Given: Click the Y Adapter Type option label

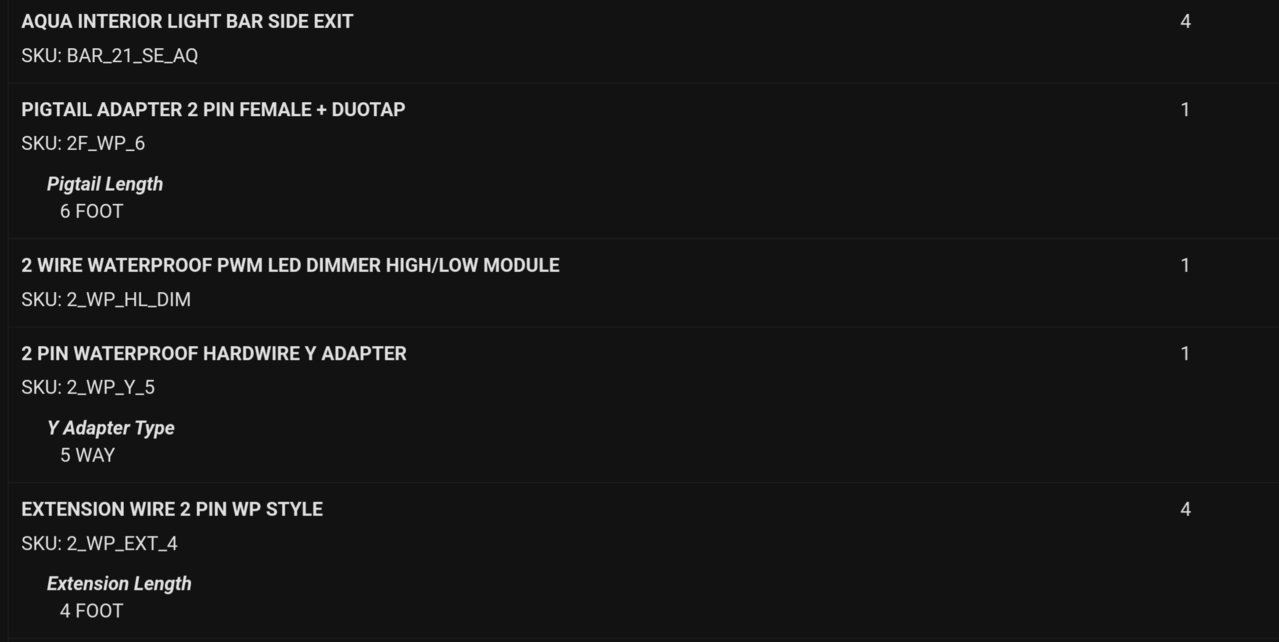Looking at the screenshot, I should (x=111, y=428).
